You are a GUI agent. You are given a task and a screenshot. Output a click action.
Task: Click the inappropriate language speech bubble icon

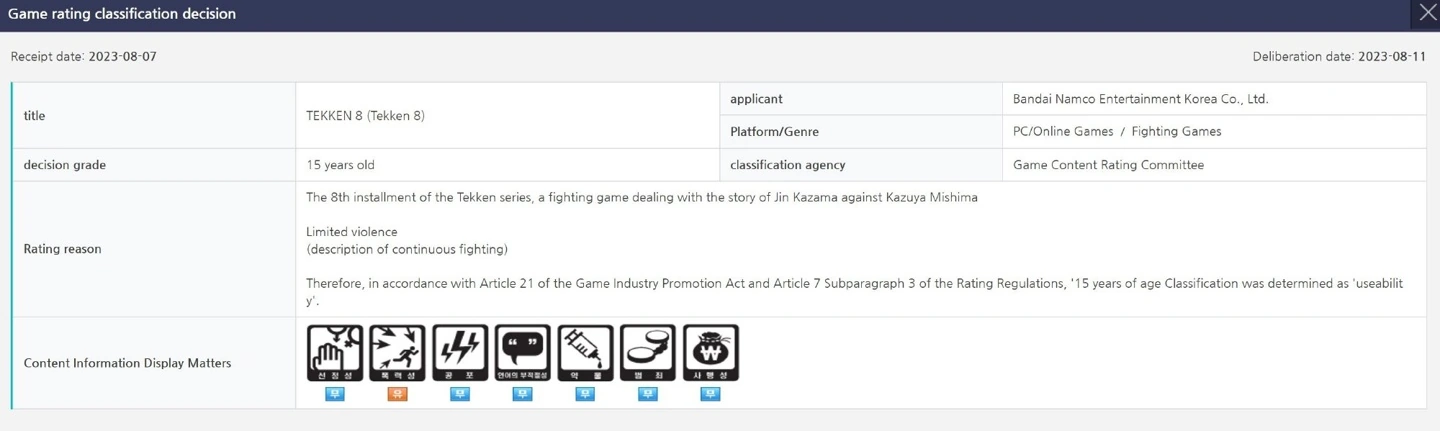tap(522, 352)
